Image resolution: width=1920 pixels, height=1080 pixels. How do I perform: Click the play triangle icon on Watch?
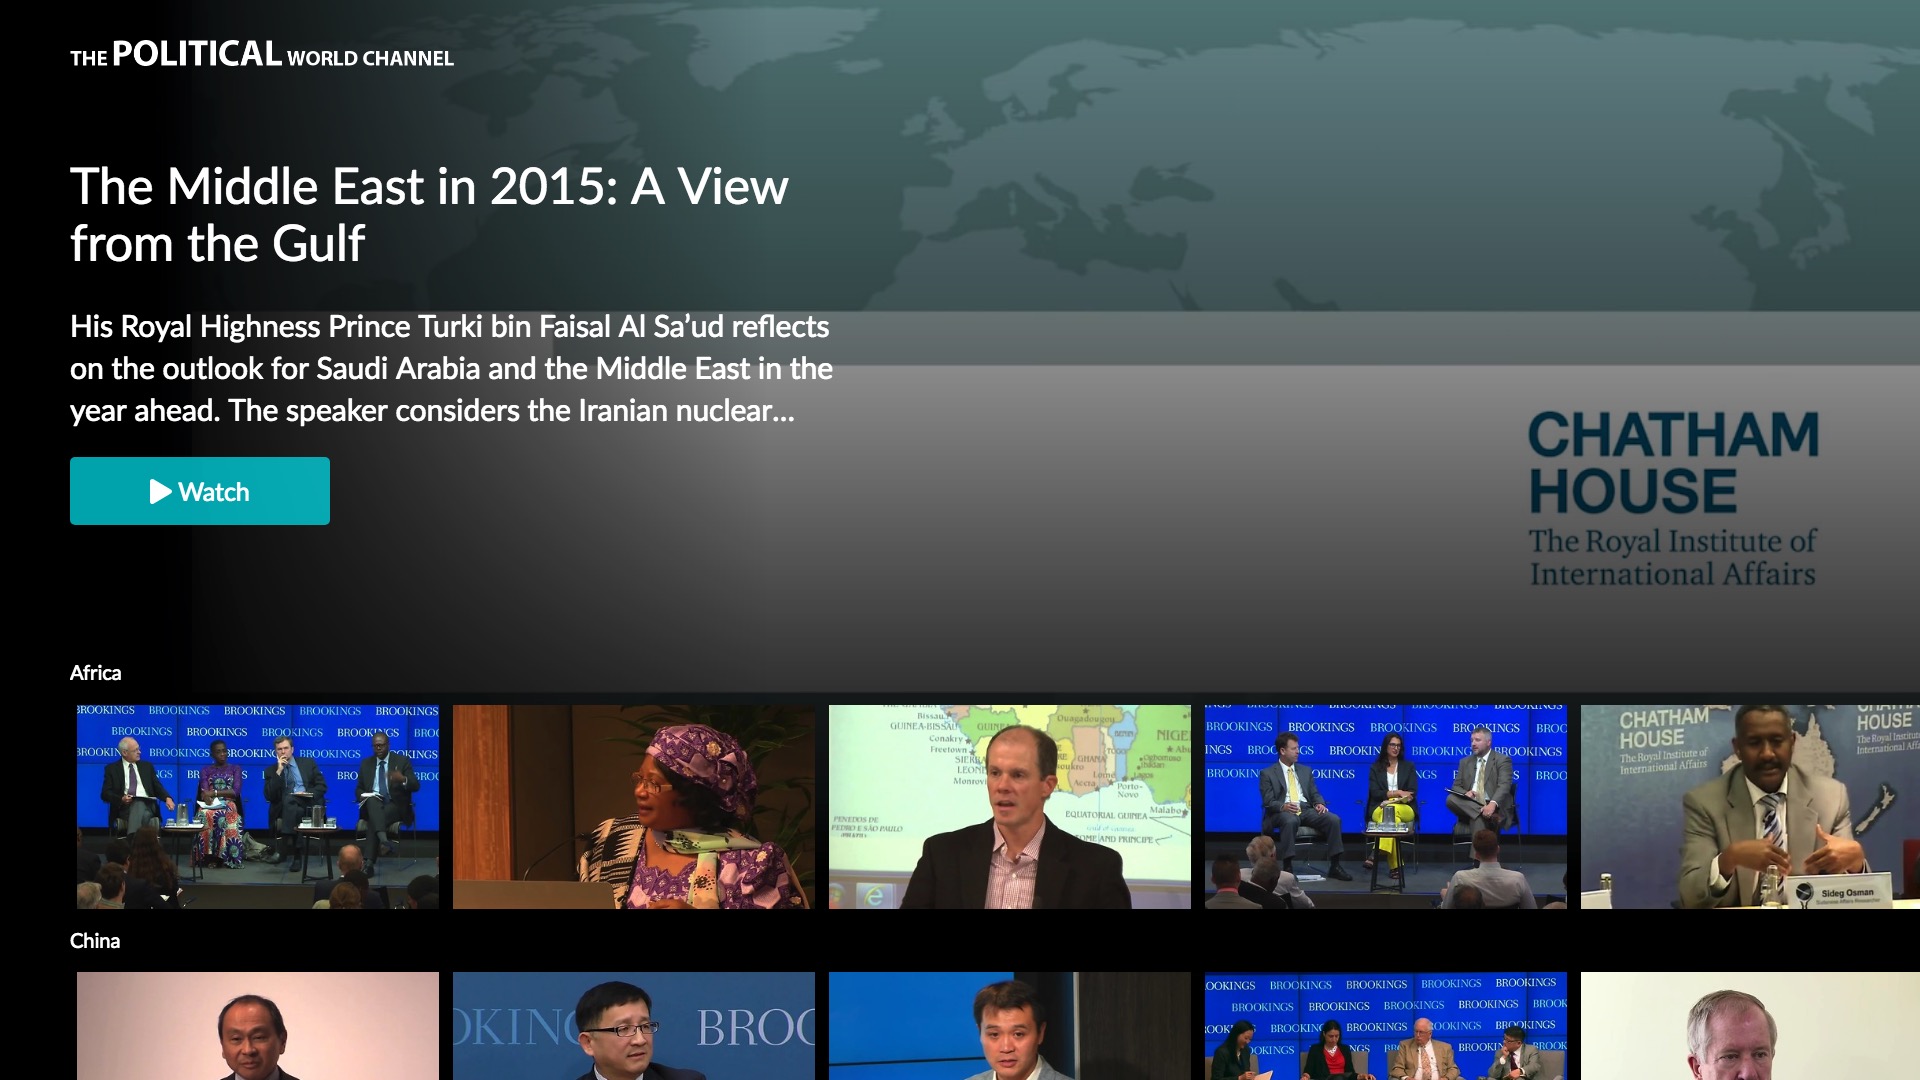point(160,491)
